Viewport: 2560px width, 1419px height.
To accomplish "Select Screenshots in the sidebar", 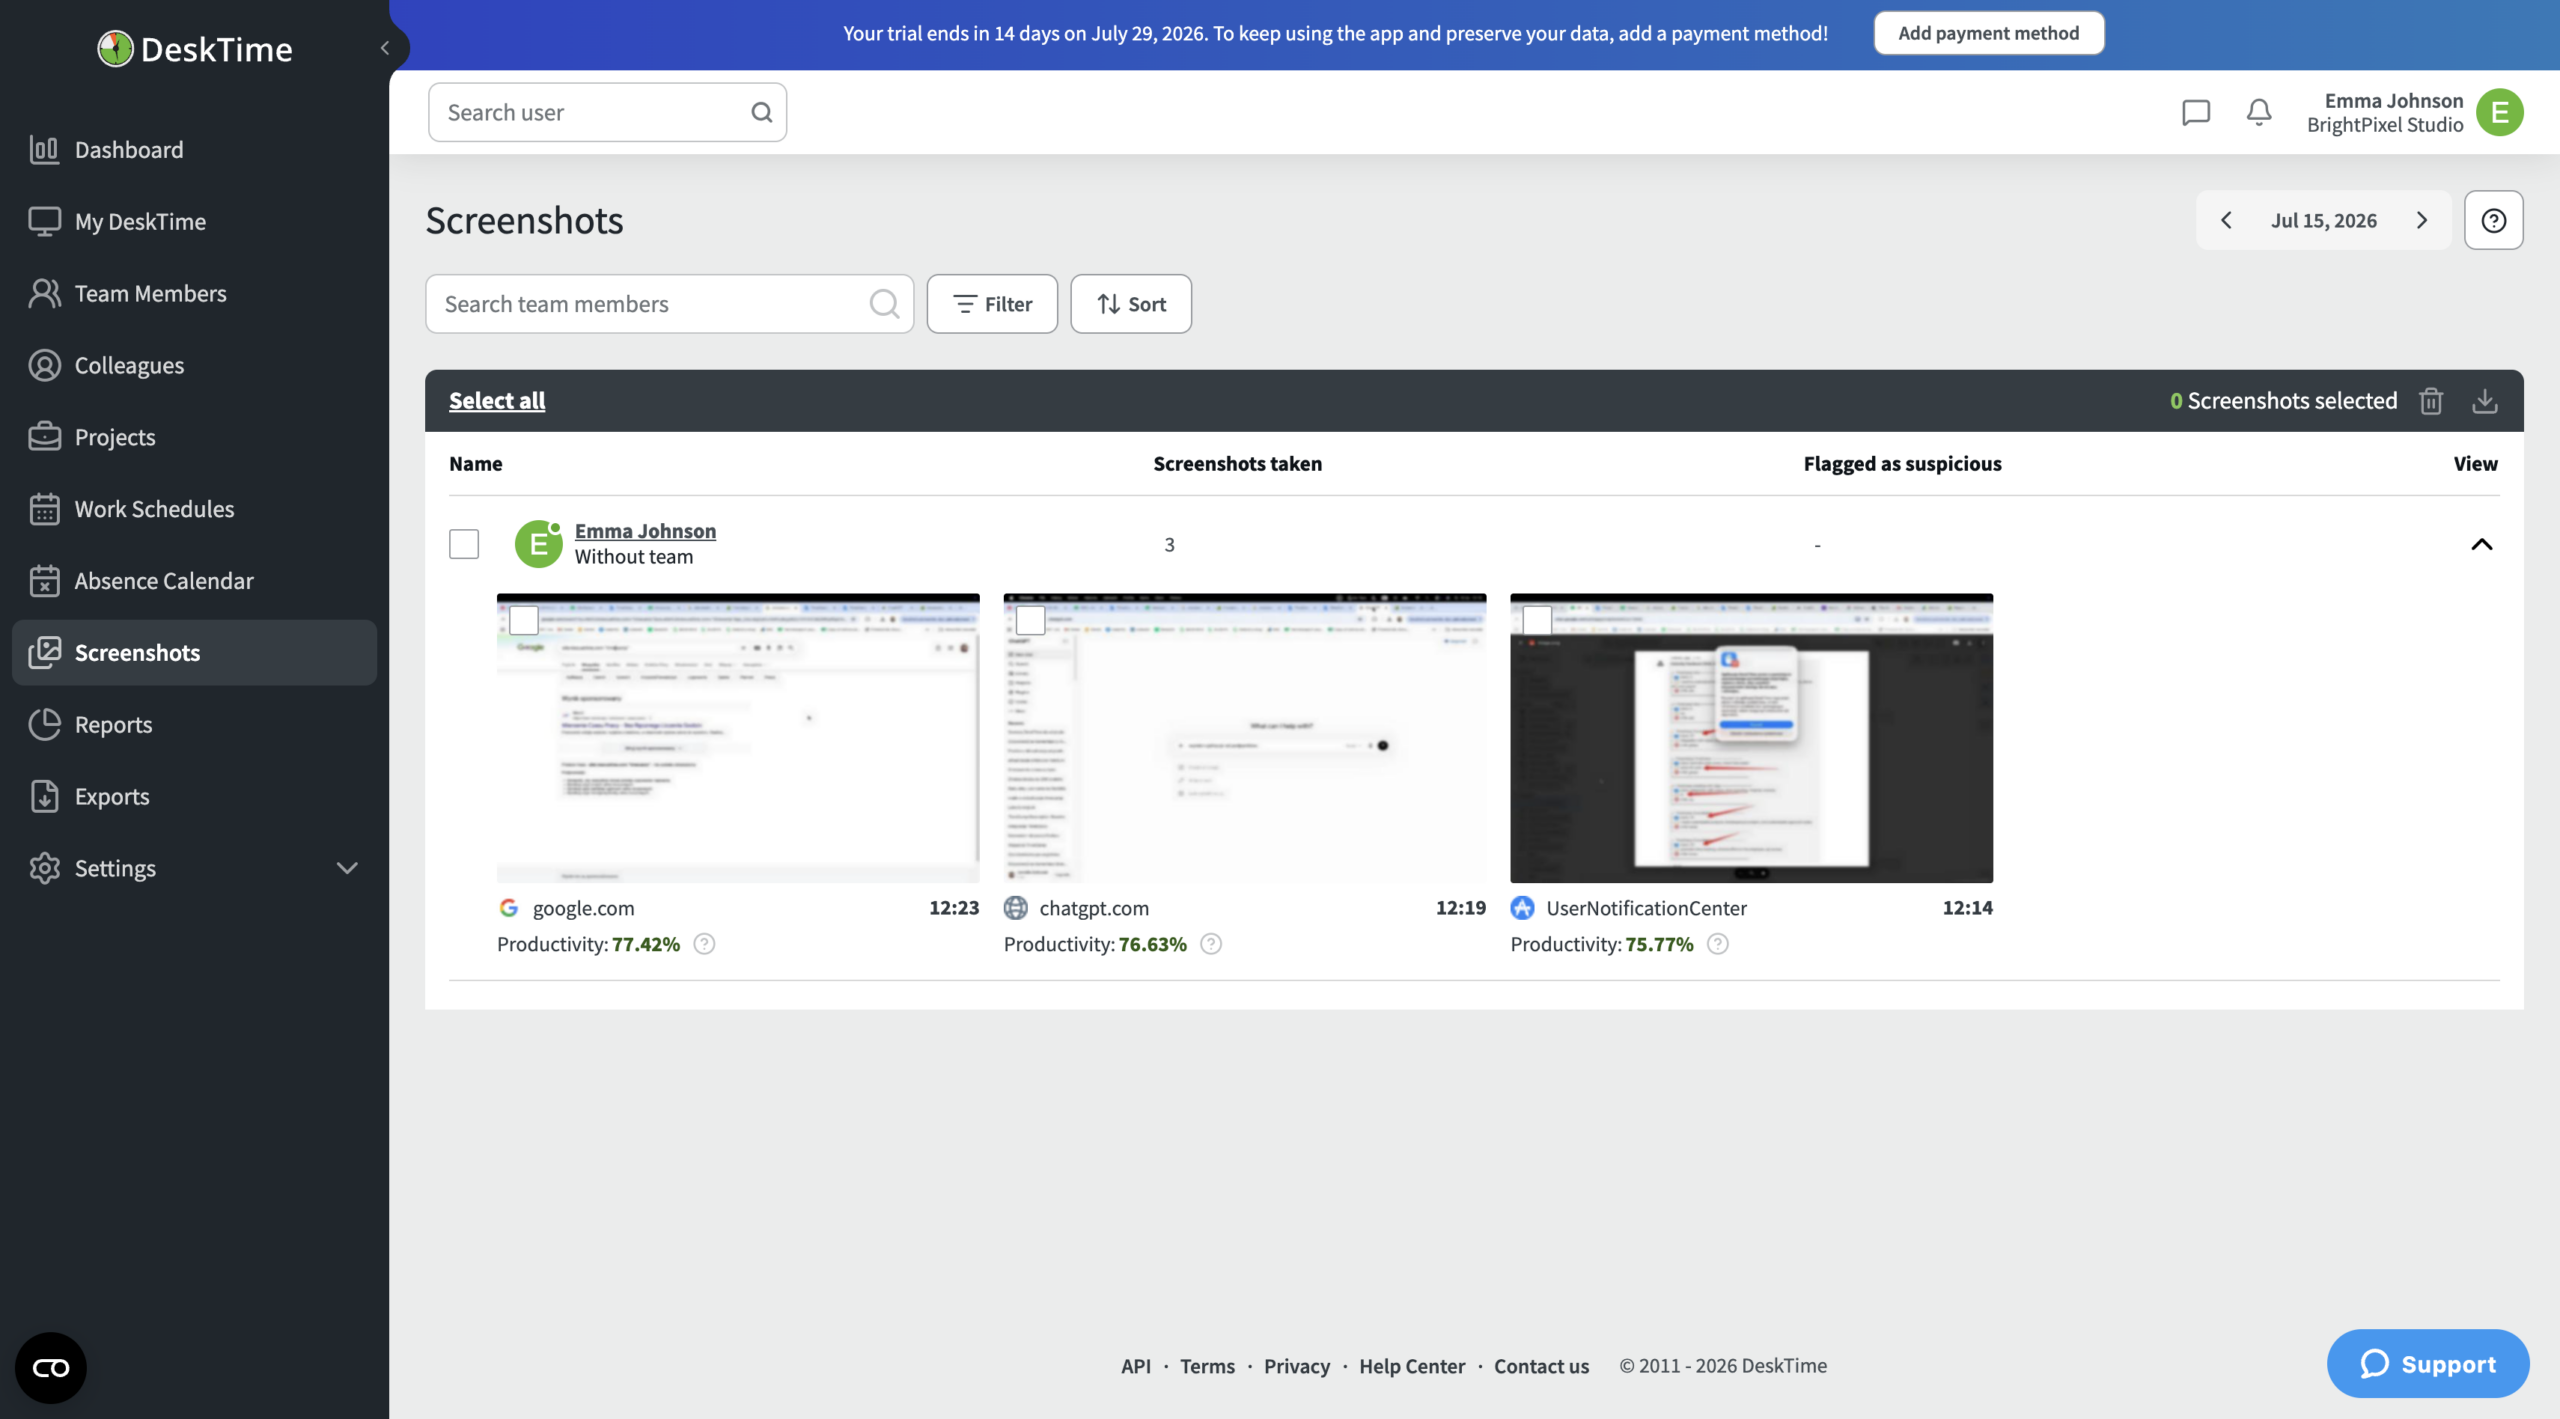I will point(194,653).
